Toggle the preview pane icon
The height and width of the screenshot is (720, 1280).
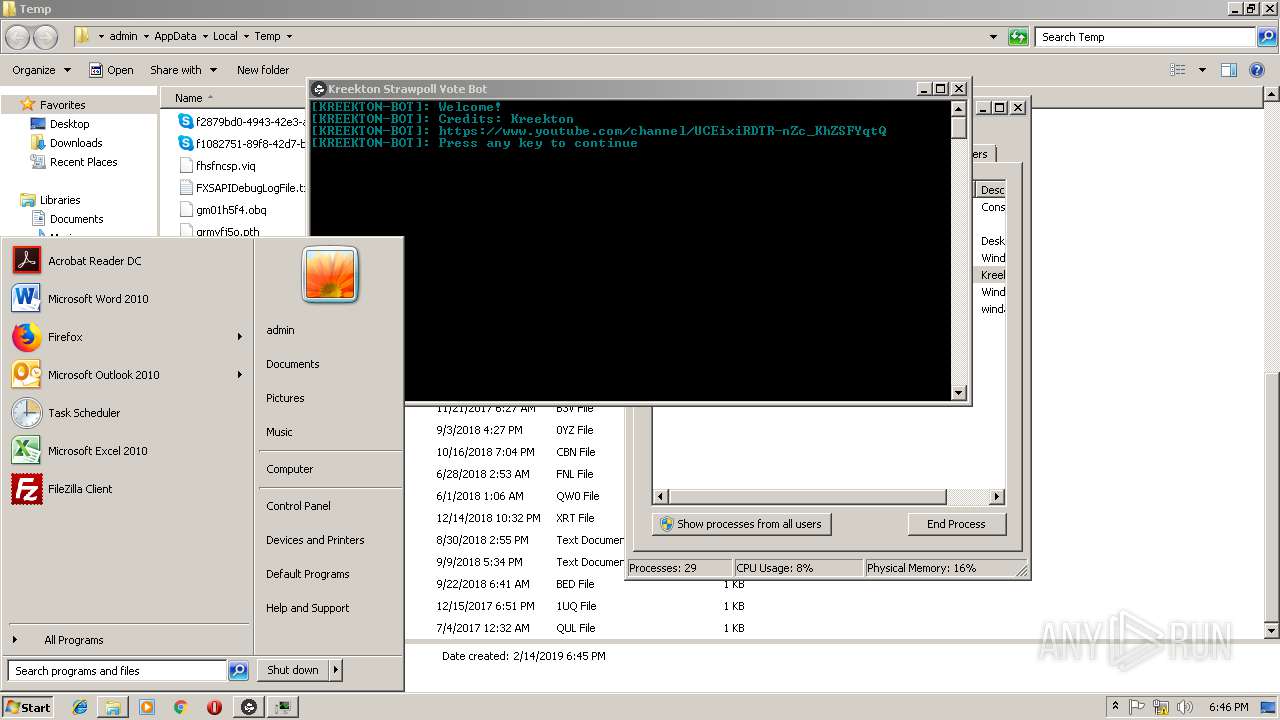pos(1229,70)
